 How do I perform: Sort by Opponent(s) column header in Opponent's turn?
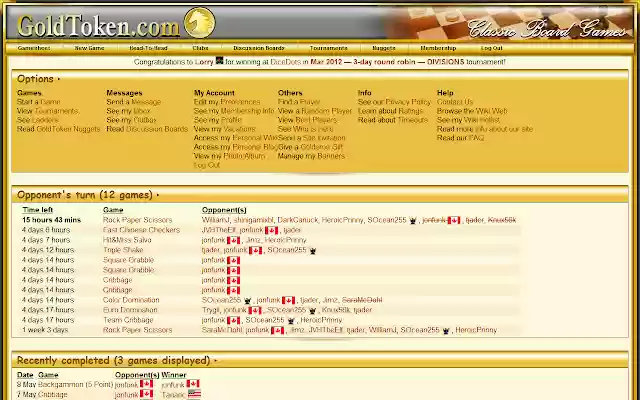pos(224,210)
